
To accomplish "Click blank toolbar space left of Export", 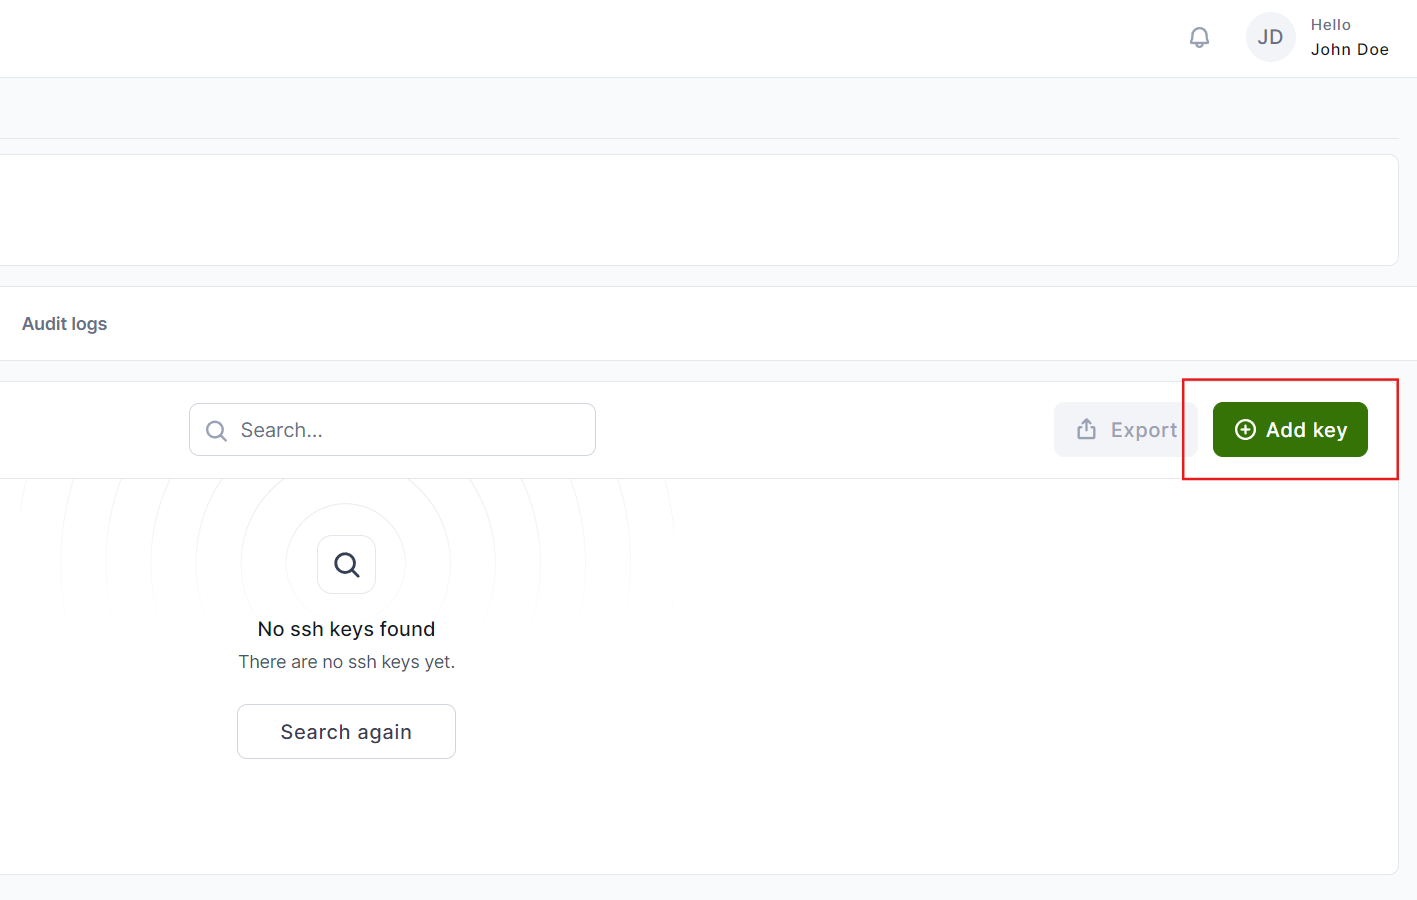I will tap(820, 430).
